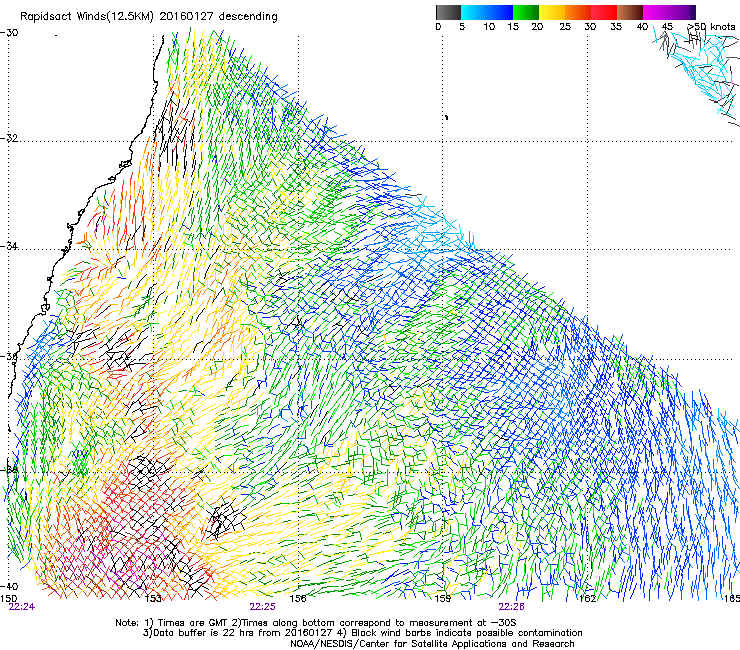Click the 'Note: 1) Times are GMT' line
This screenshot has width=740, height=650.
click(316, 623)
